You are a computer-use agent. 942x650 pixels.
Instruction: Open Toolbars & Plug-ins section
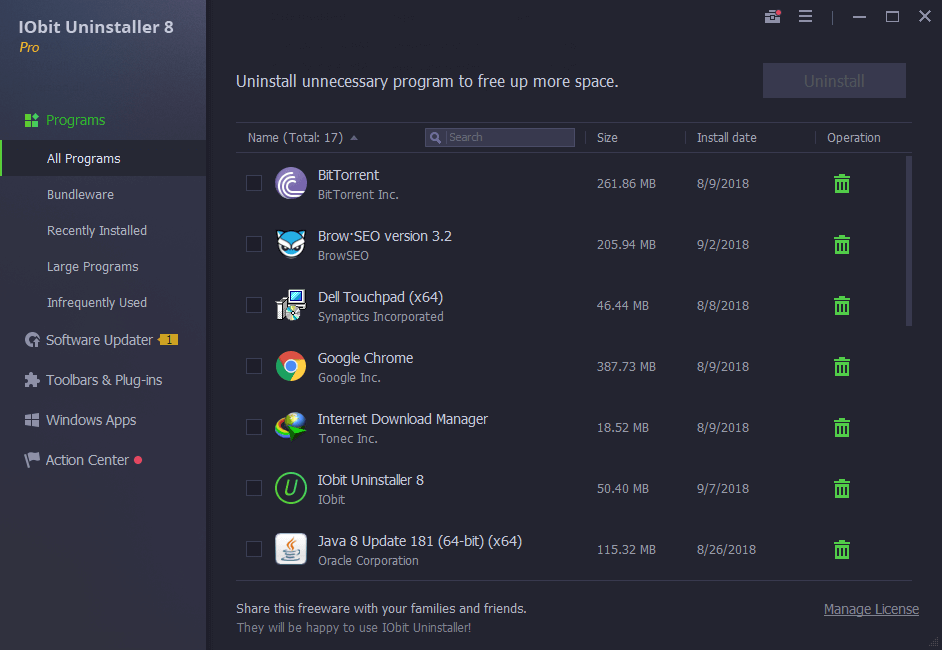[x=103, y=380]
